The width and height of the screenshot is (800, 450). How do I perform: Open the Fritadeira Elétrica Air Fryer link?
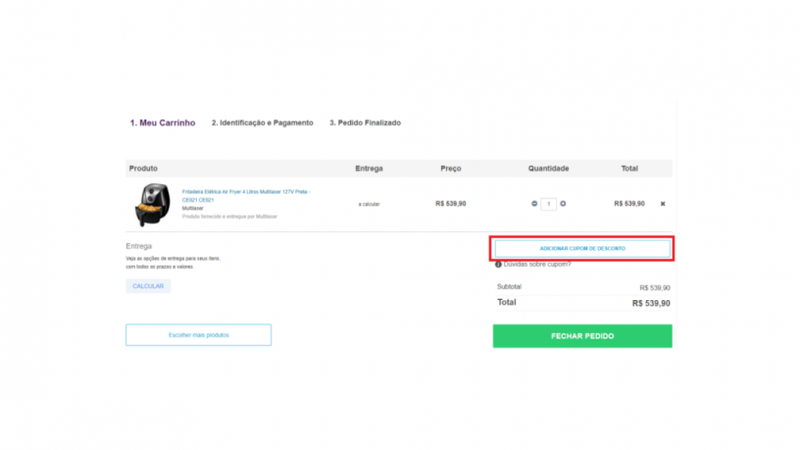tap(245, 194)
